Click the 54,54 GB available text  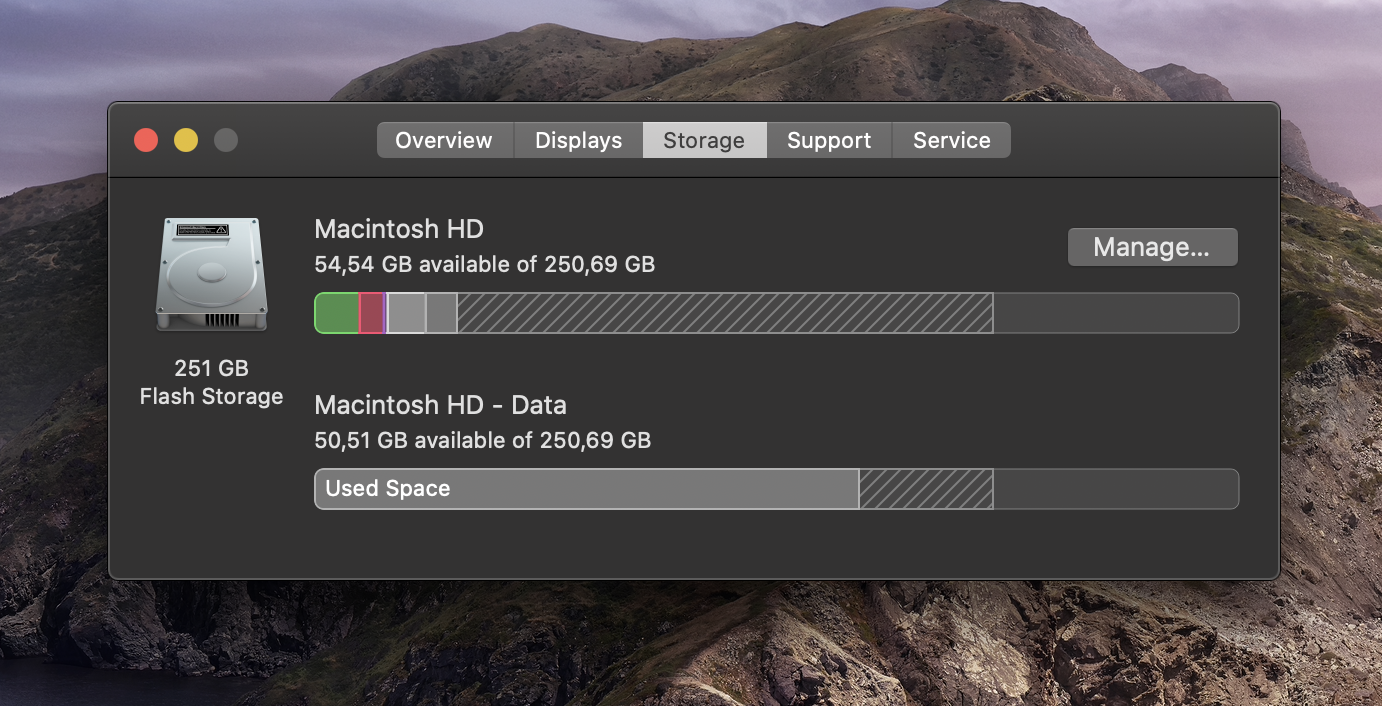(x=414, y=265)
